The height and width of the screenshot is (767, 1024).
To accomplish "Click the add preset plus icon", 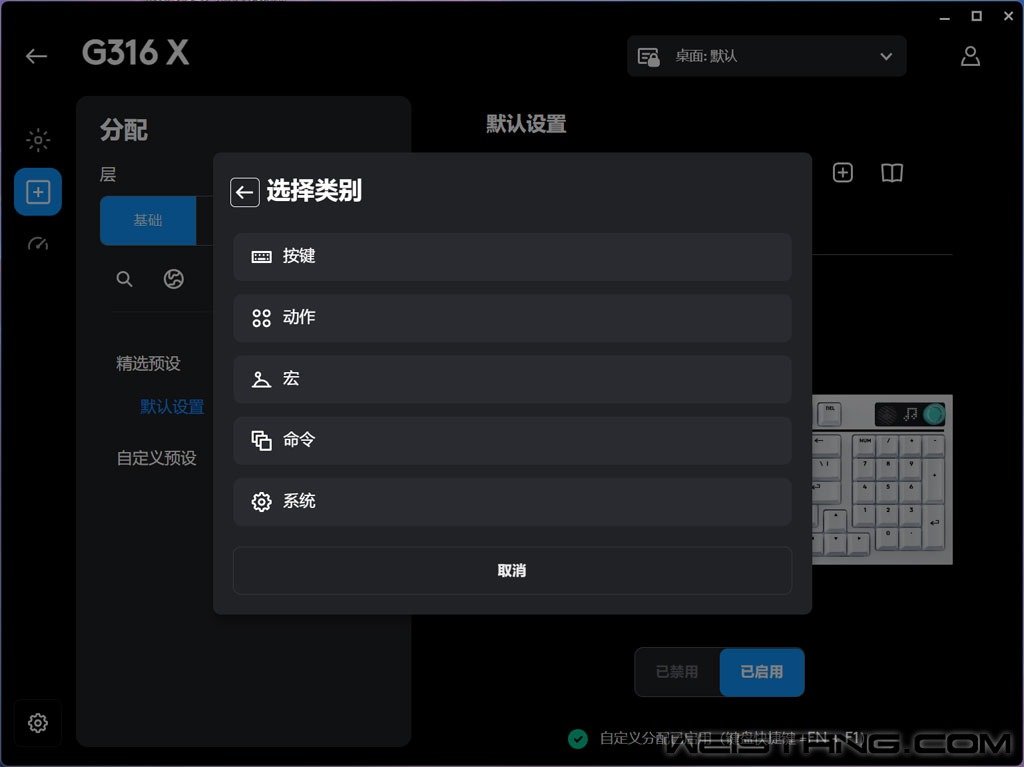I will 842,173.
